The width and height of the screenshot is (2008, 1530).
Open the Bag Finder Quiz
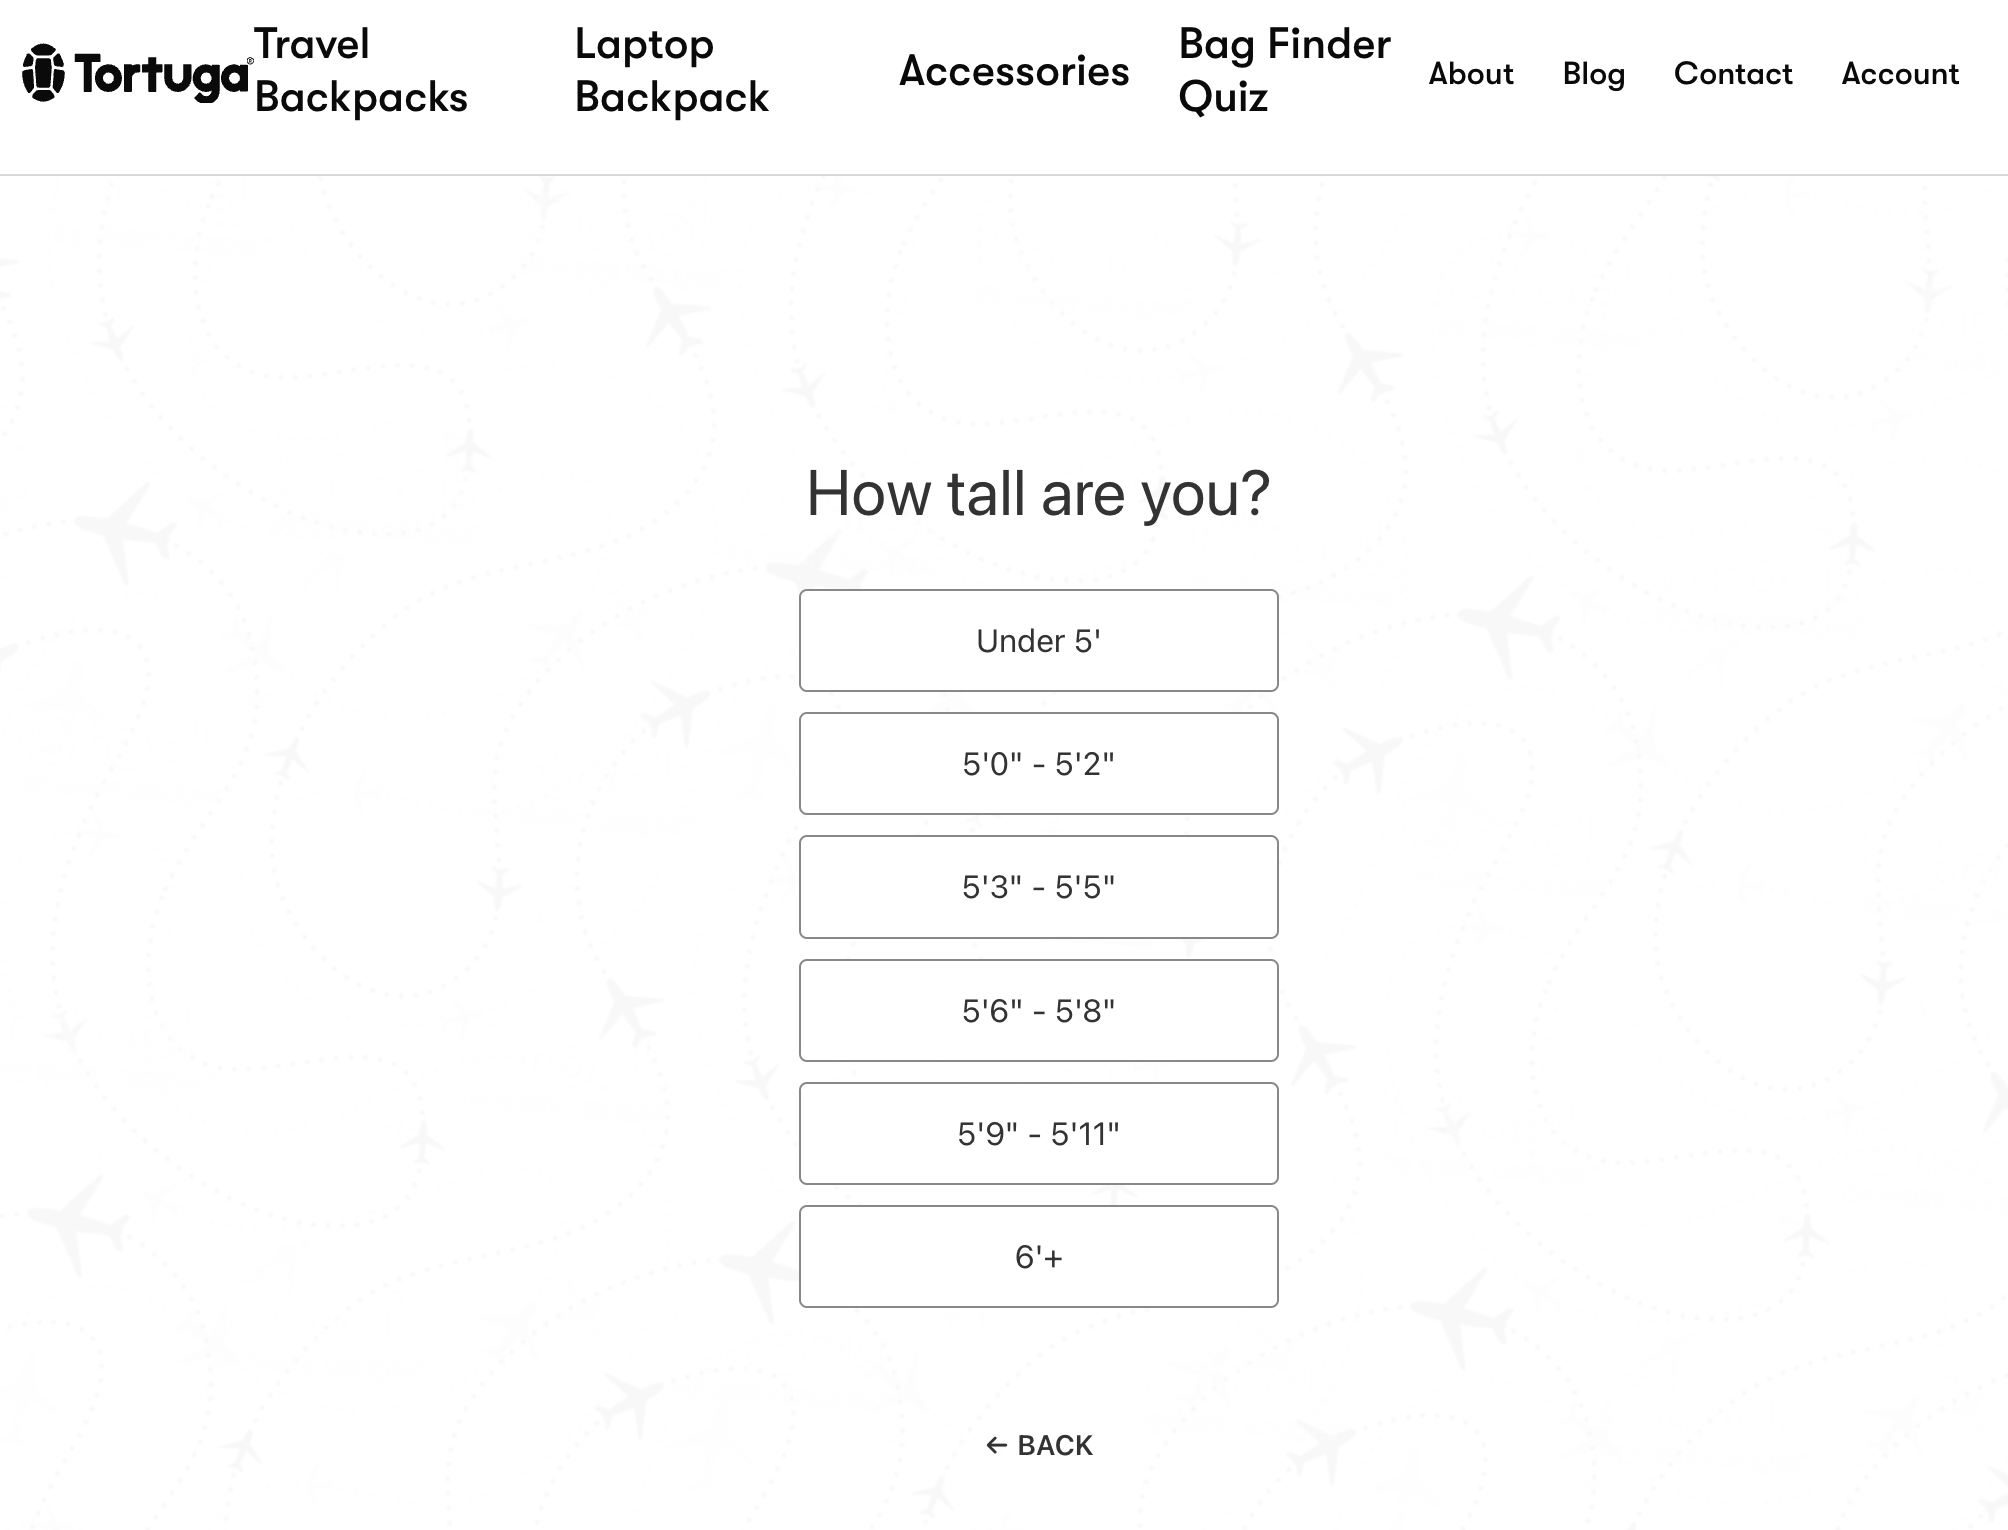[x=1284, y=69]
